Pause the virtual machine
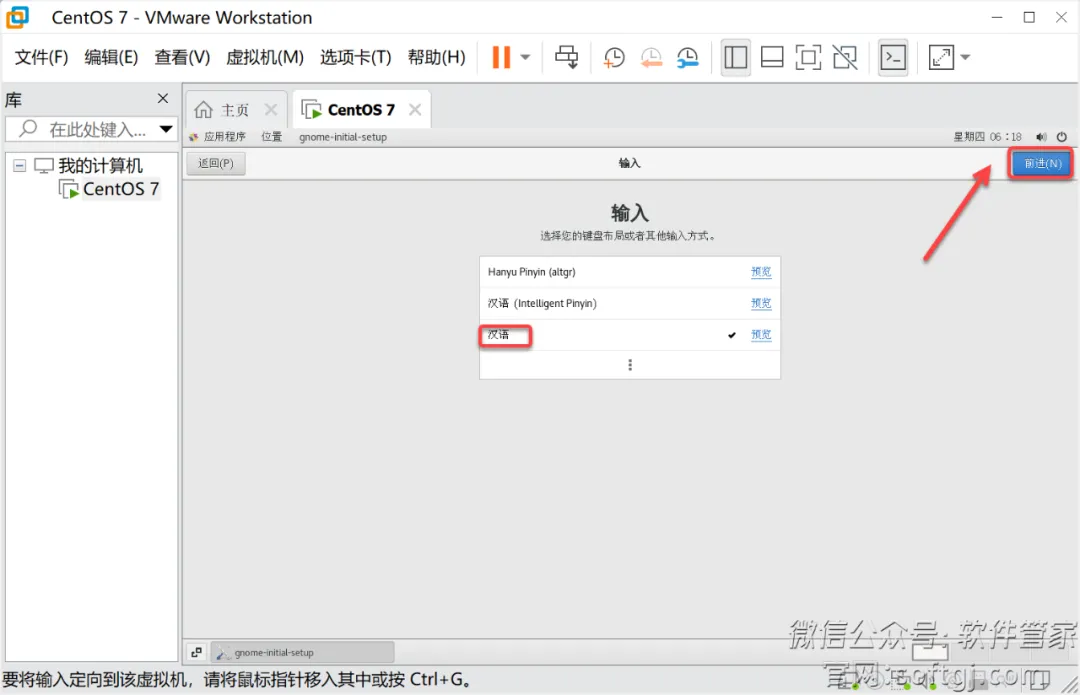Viewport: 1080px width, 695px height. click(x=501, y=57)
